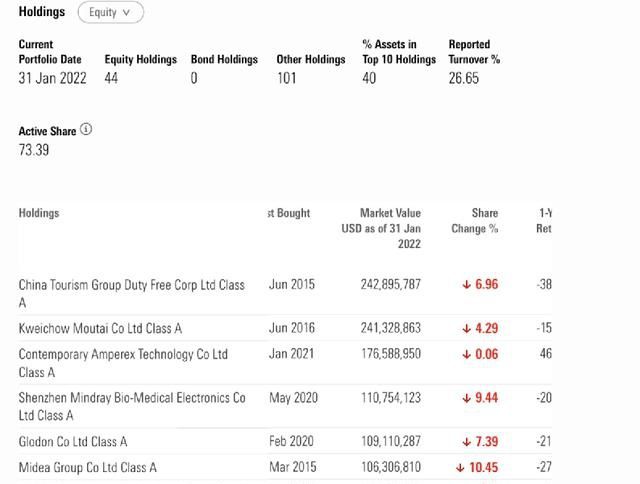The image size is (640, 484).
Task: Select market value 110,754,123
Action: (391, 397)
